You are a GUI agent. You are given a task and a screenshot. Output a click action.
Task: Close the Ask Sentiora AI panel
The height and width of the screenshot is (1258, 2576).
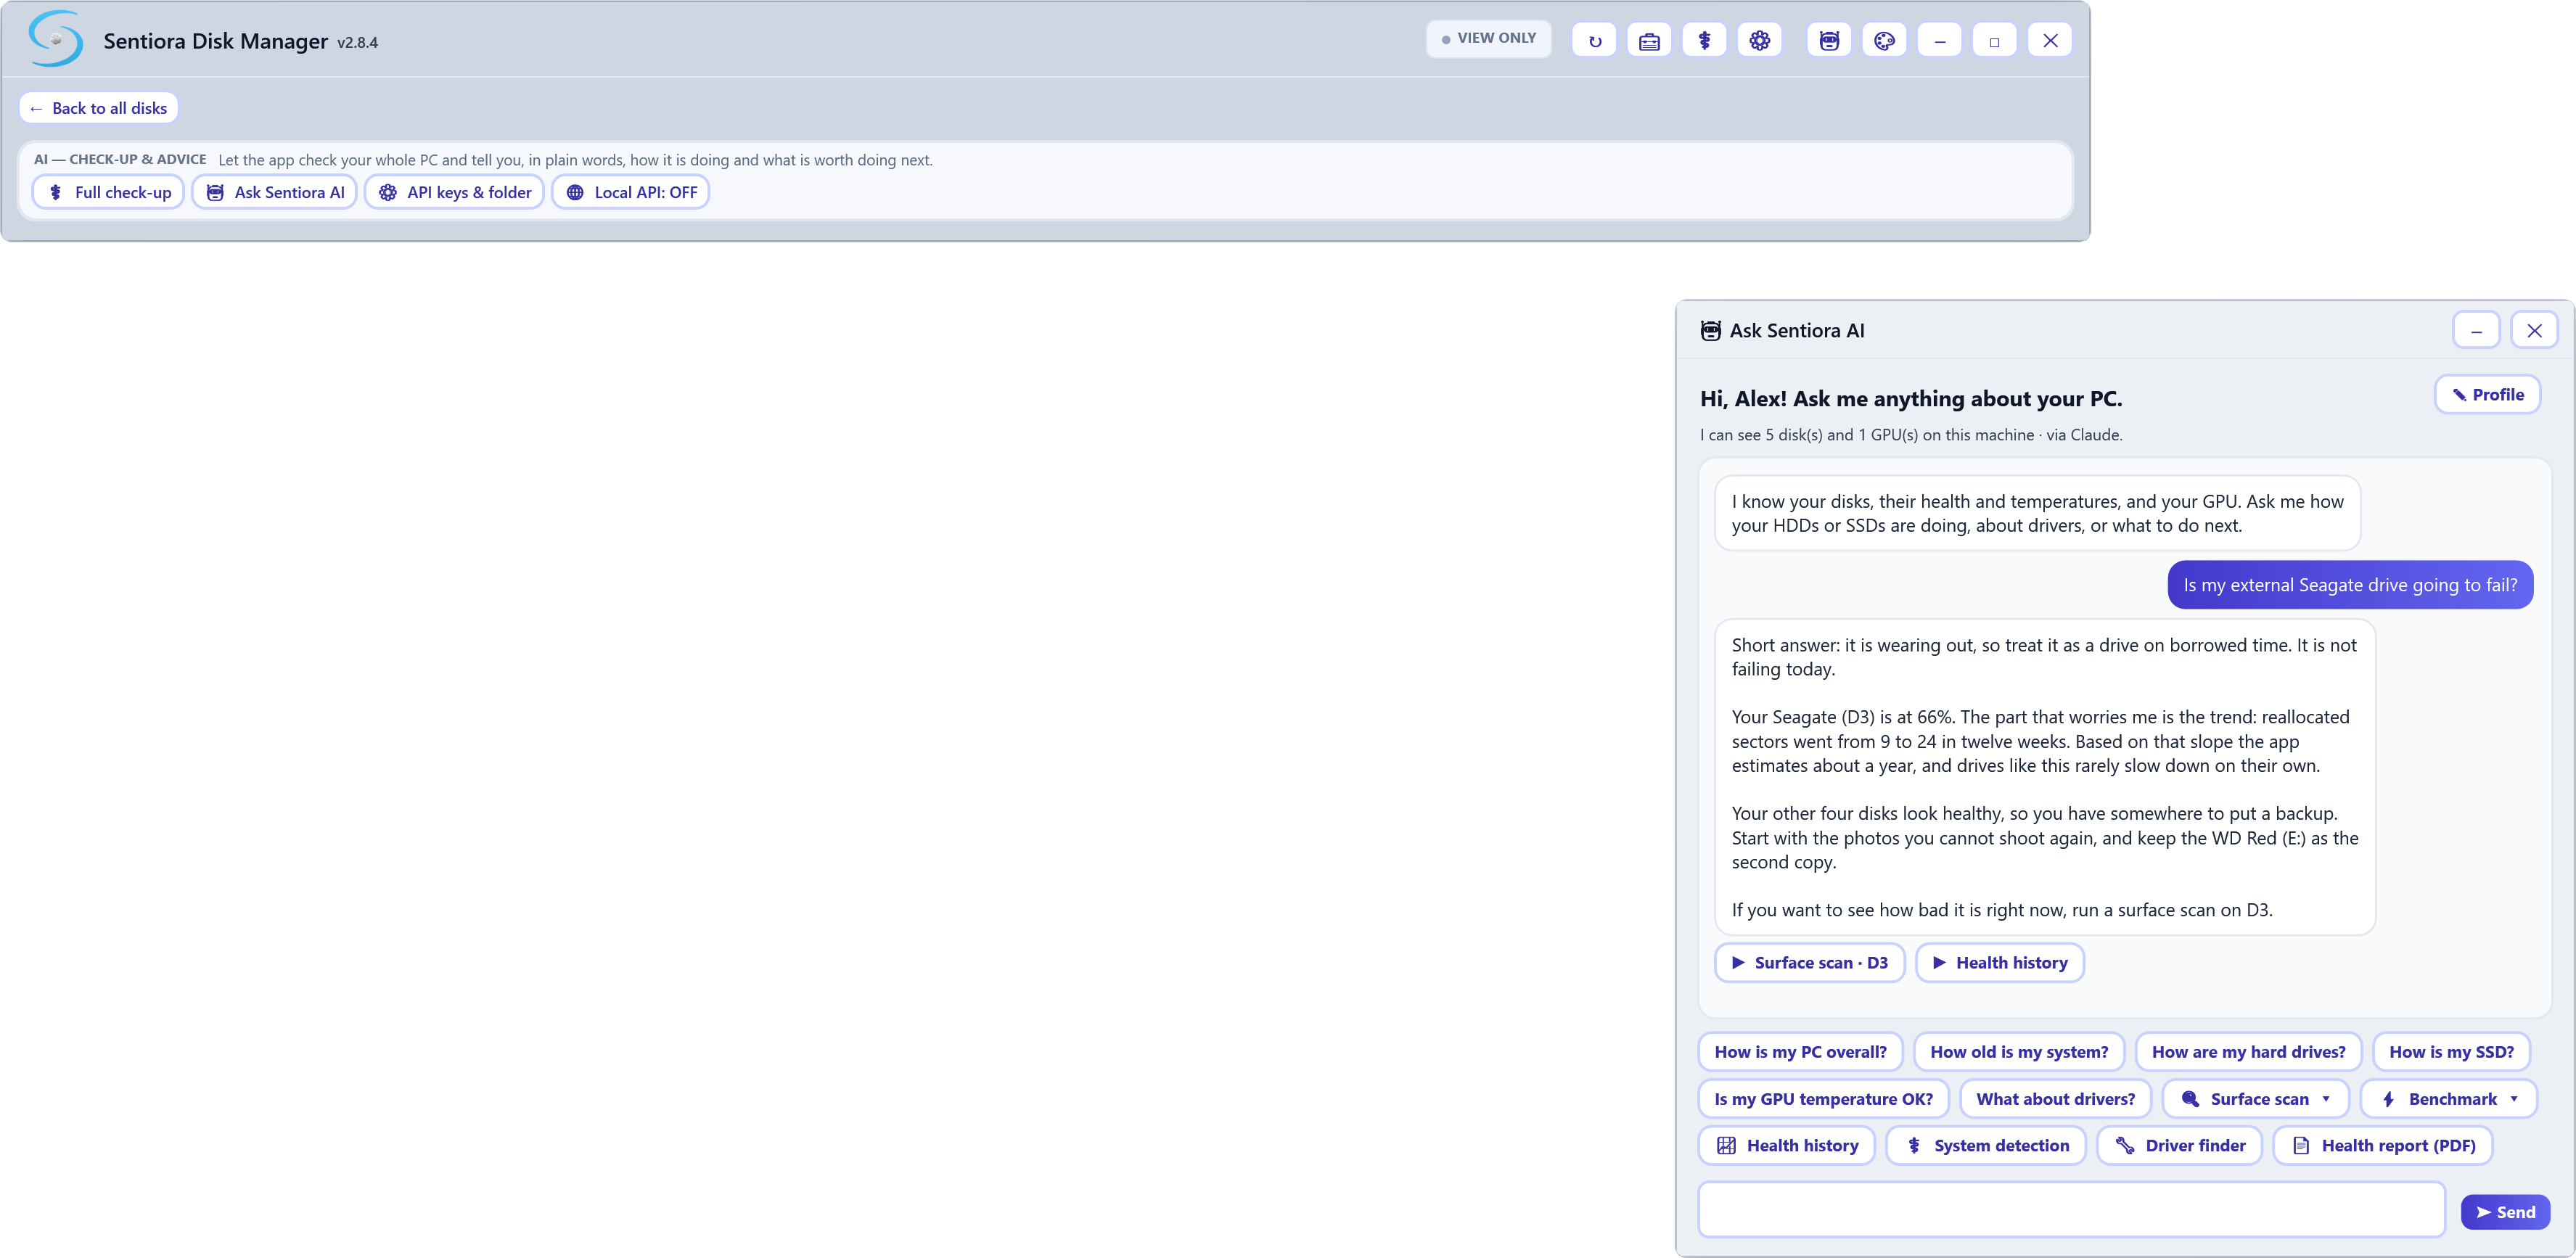[2534, 330]
